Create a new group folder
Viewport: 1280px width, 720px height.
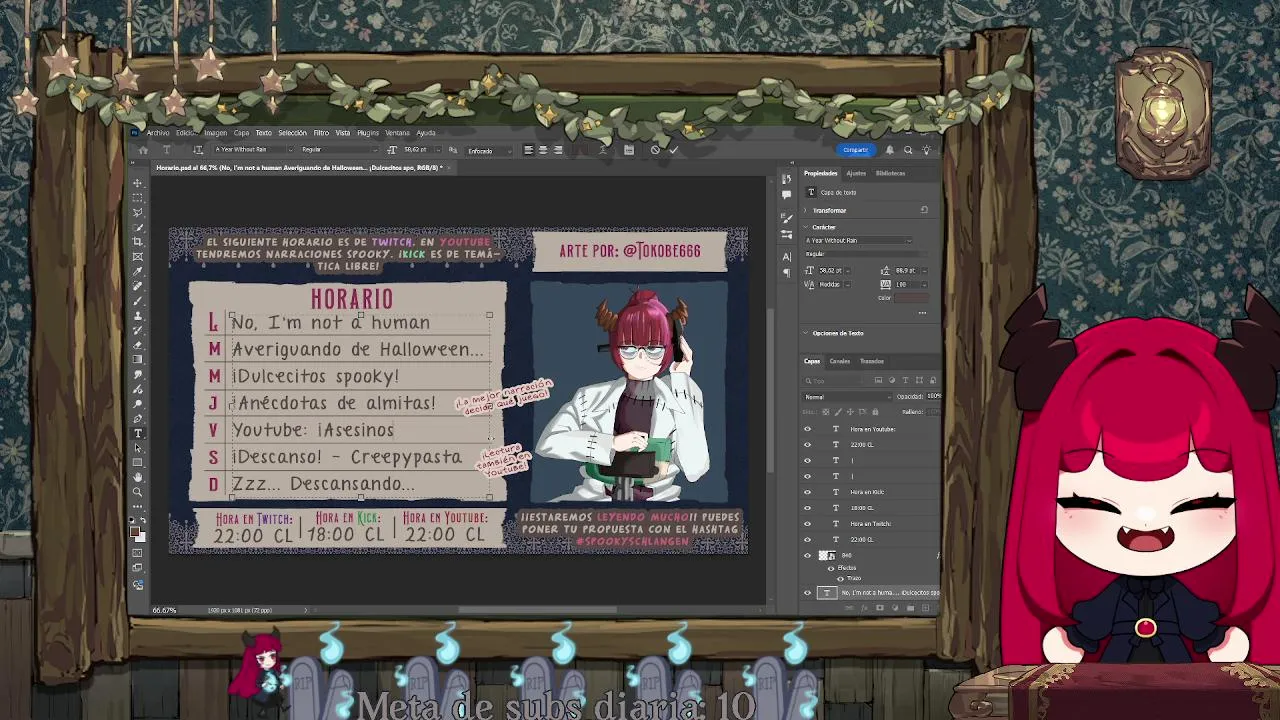[910, 608]
